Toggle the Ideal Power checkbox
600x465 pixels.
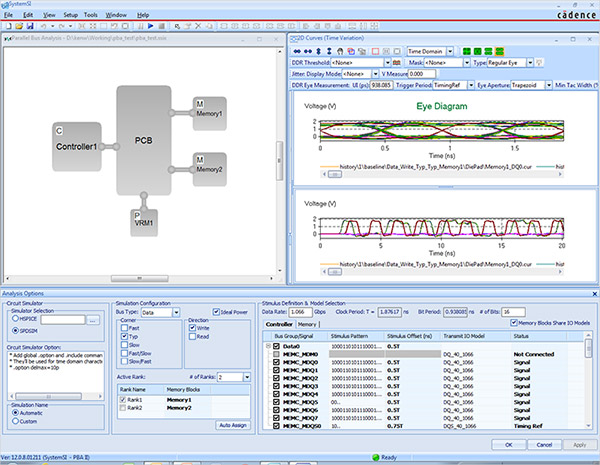(x=216, y=312)
